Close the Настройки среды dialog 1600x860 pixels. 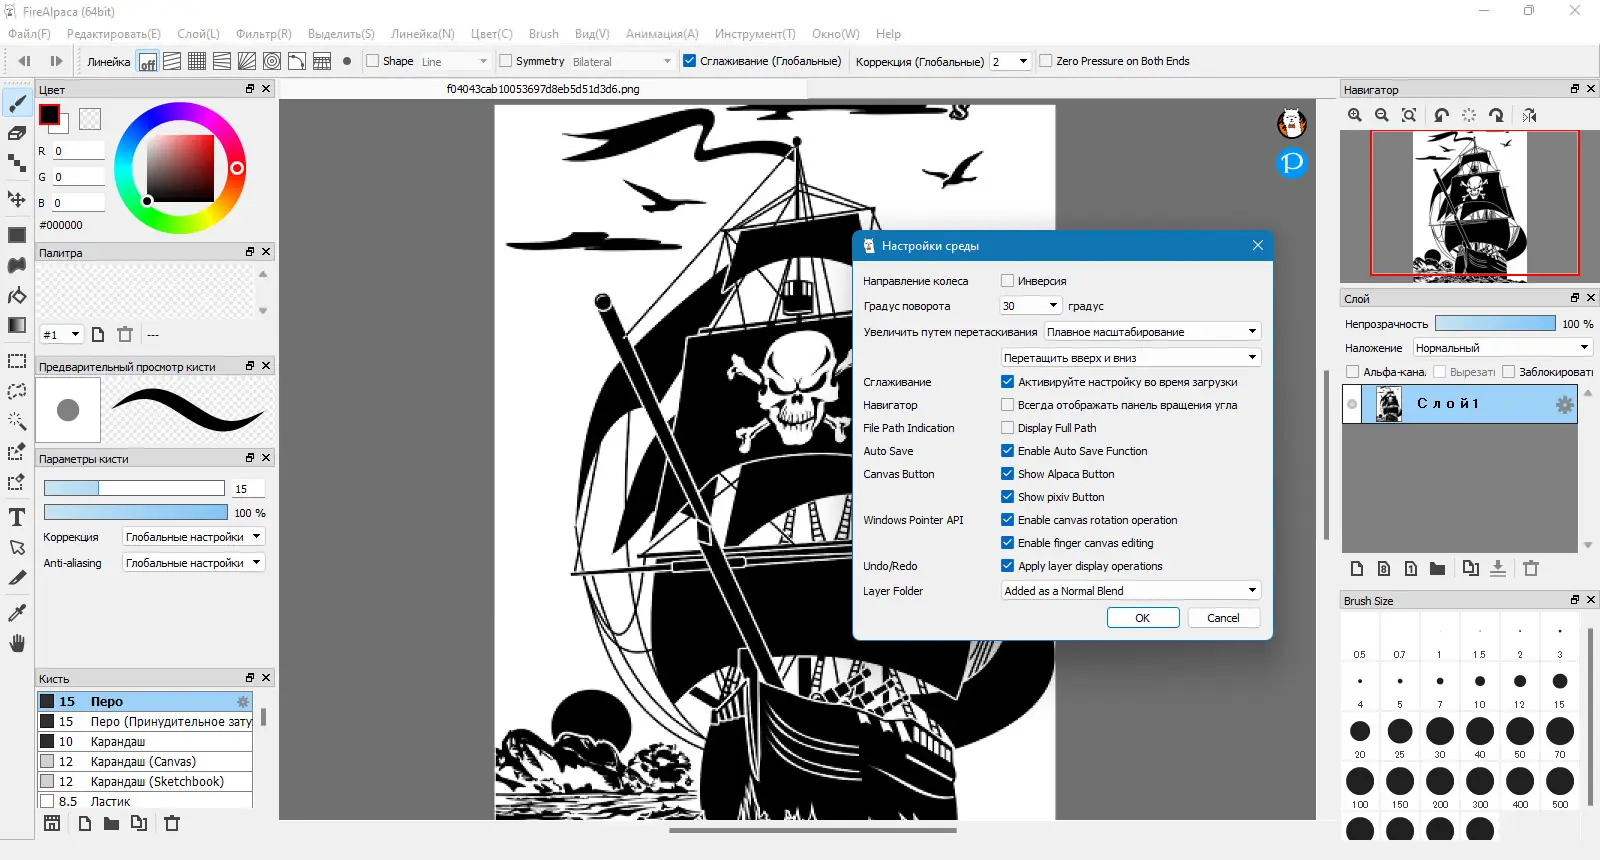1258,246
